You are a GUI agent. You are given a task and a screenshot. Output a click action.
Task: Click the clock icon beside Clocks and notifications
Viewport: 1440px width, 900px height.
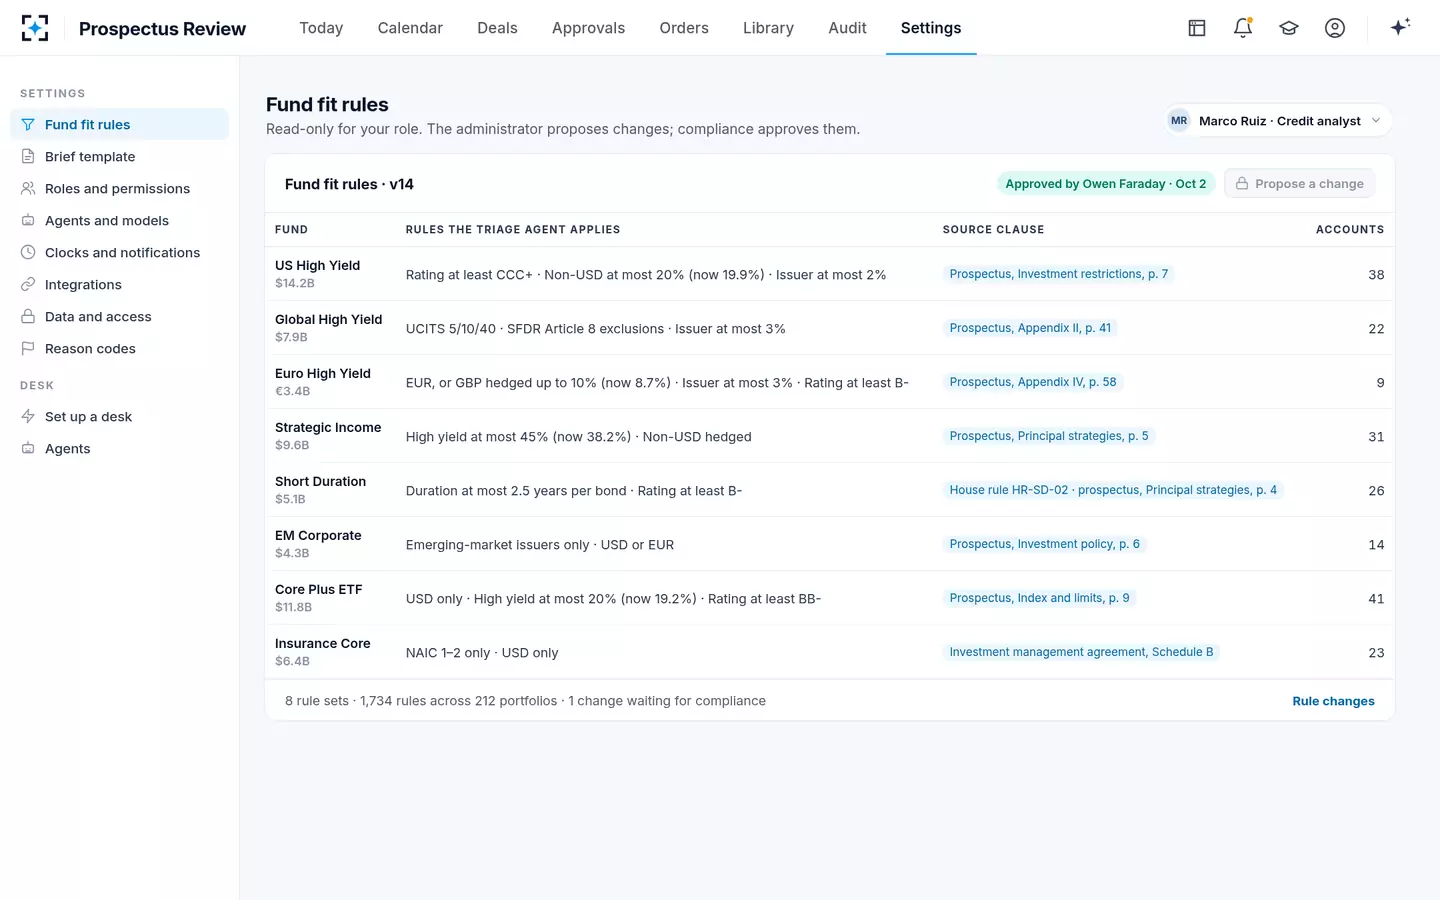pyautogui.click(x=28, y=252)
